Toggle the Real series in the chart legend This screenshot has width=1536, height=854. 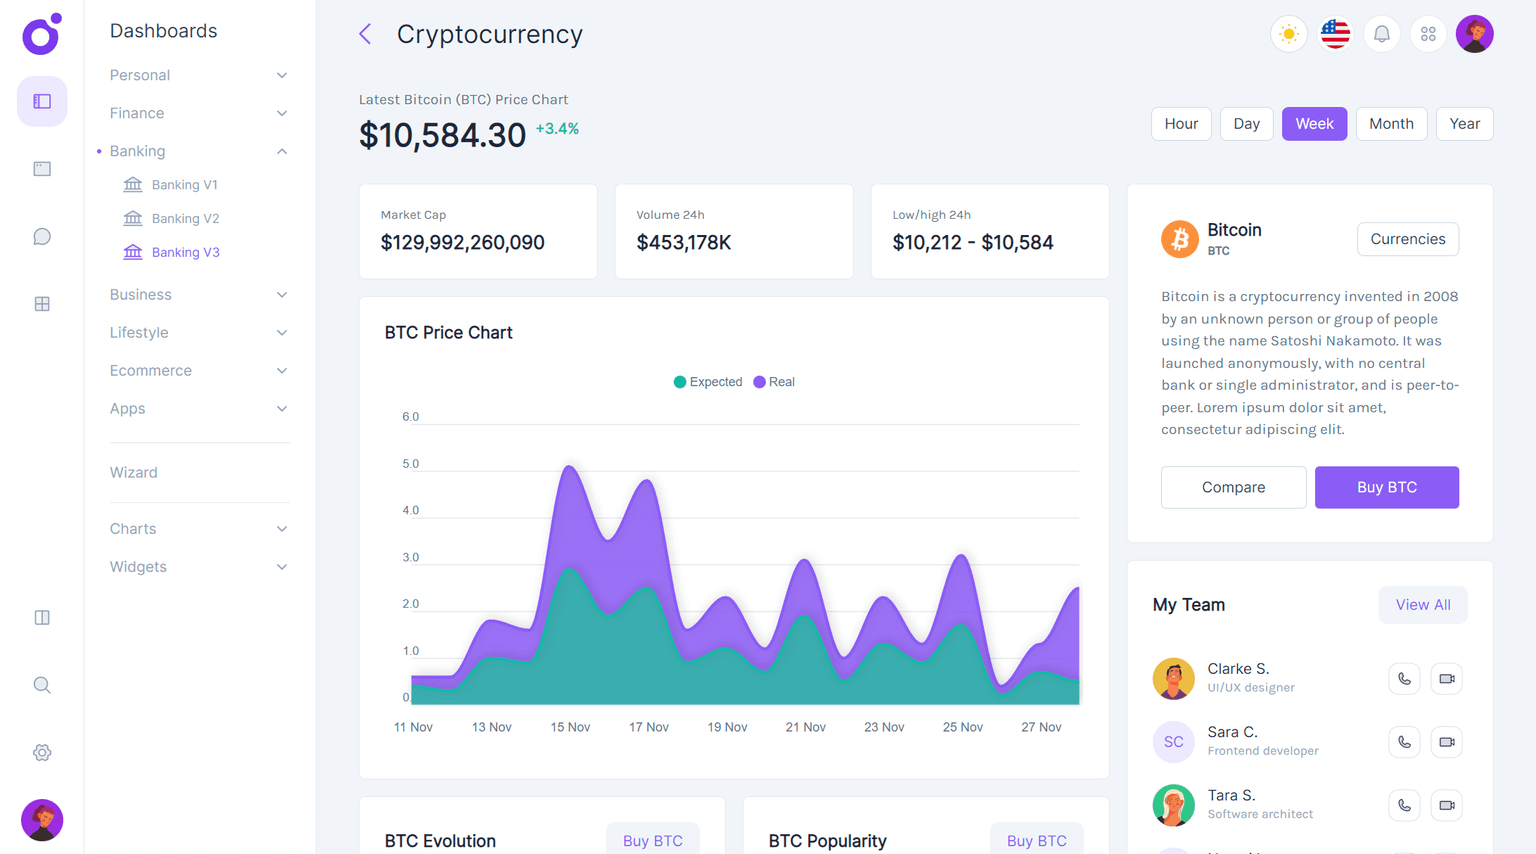(773, 381)
